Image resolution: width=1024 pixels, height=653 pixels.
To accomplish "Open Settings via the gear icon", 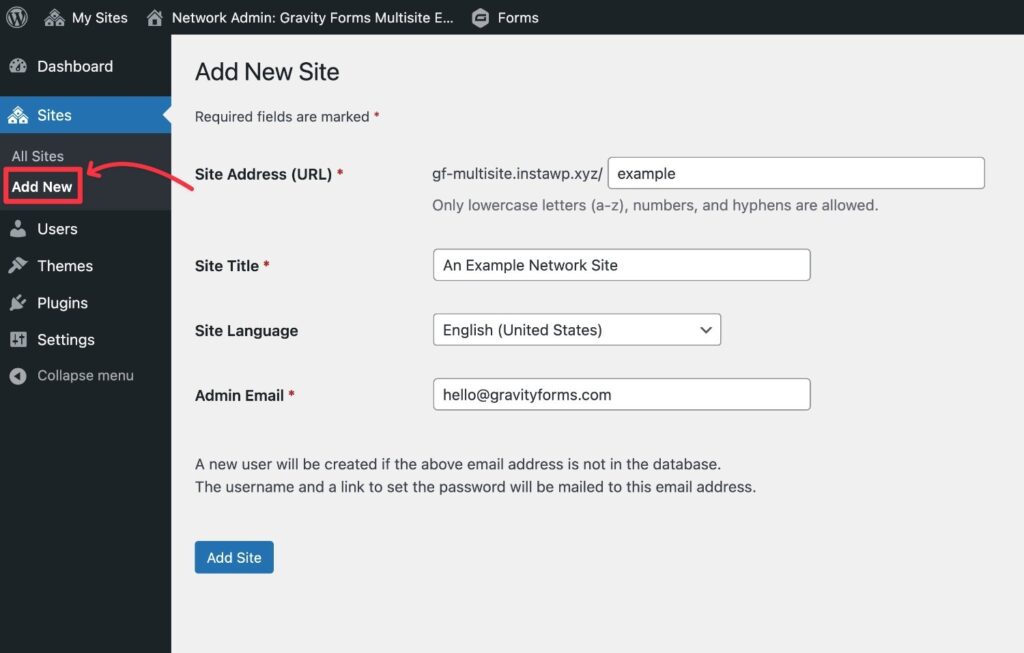I will point(21,339).
